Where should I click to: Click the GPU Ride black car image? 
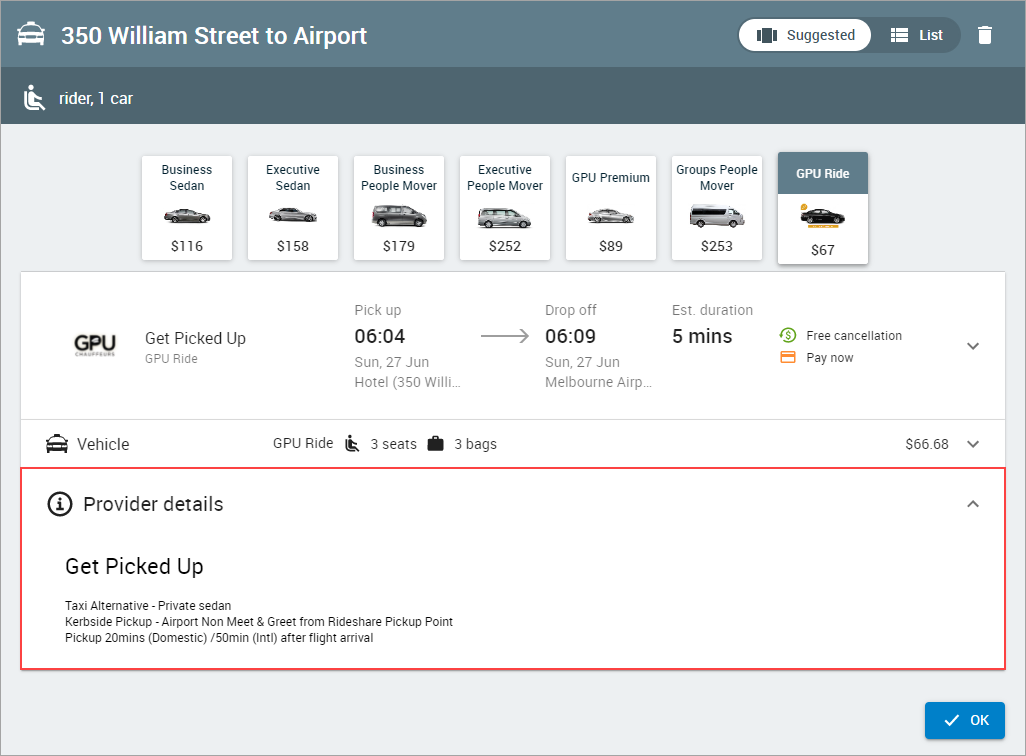823,216
